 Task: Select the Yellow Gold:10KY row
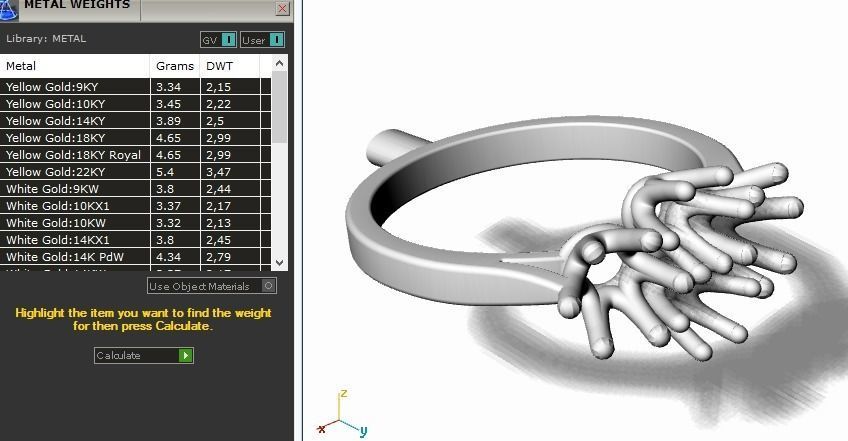click(135, 104)
